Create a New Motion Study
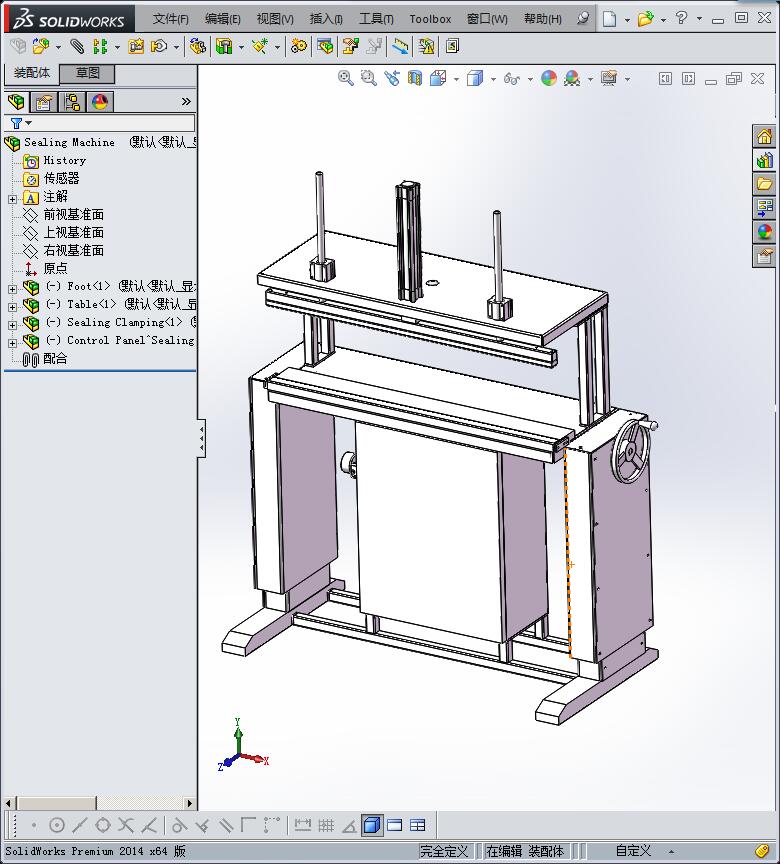The height and width of the screenshot is (864, 780). [x=299, y=46]
